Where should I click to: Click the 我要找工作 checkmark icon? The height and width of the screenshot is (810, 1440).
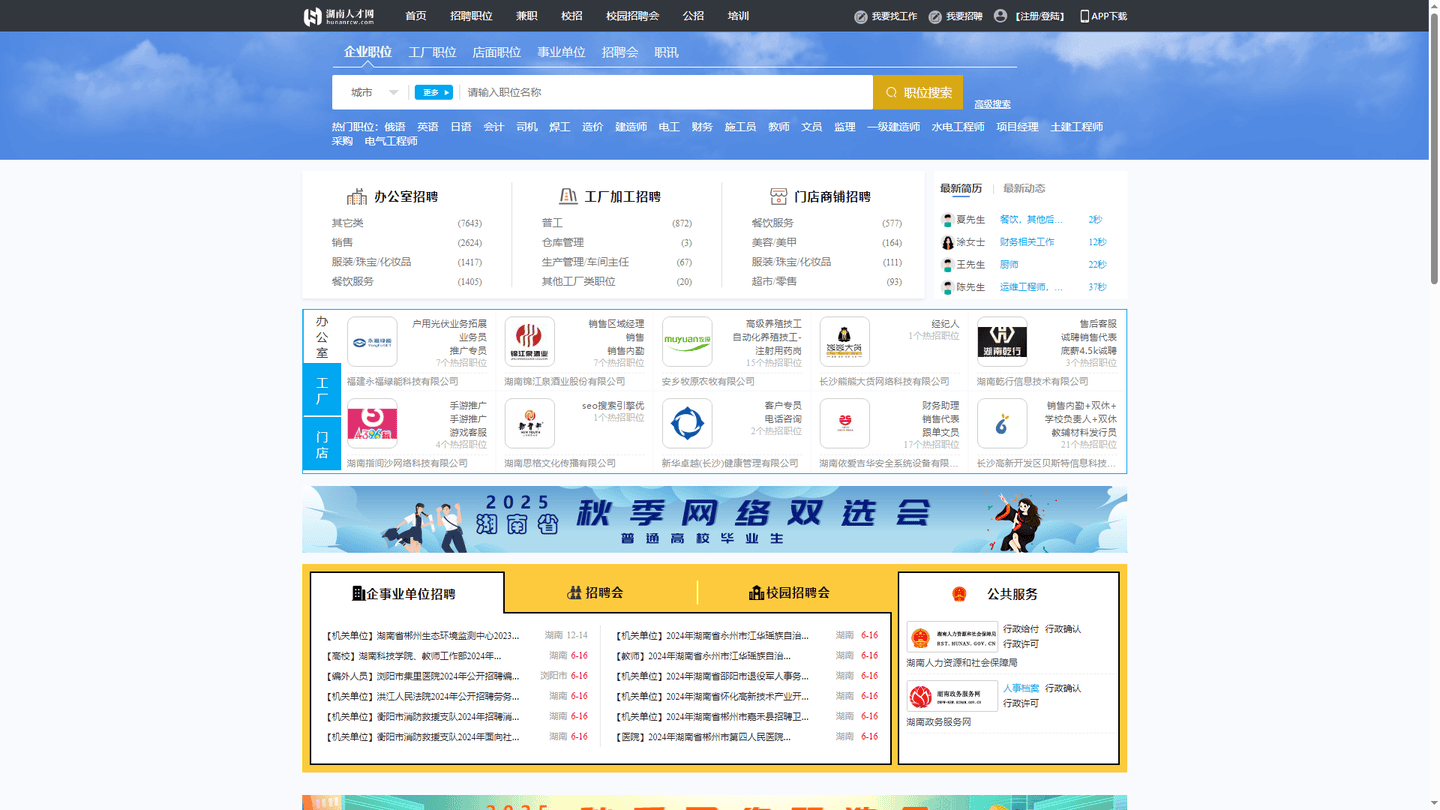pos(860,17)
